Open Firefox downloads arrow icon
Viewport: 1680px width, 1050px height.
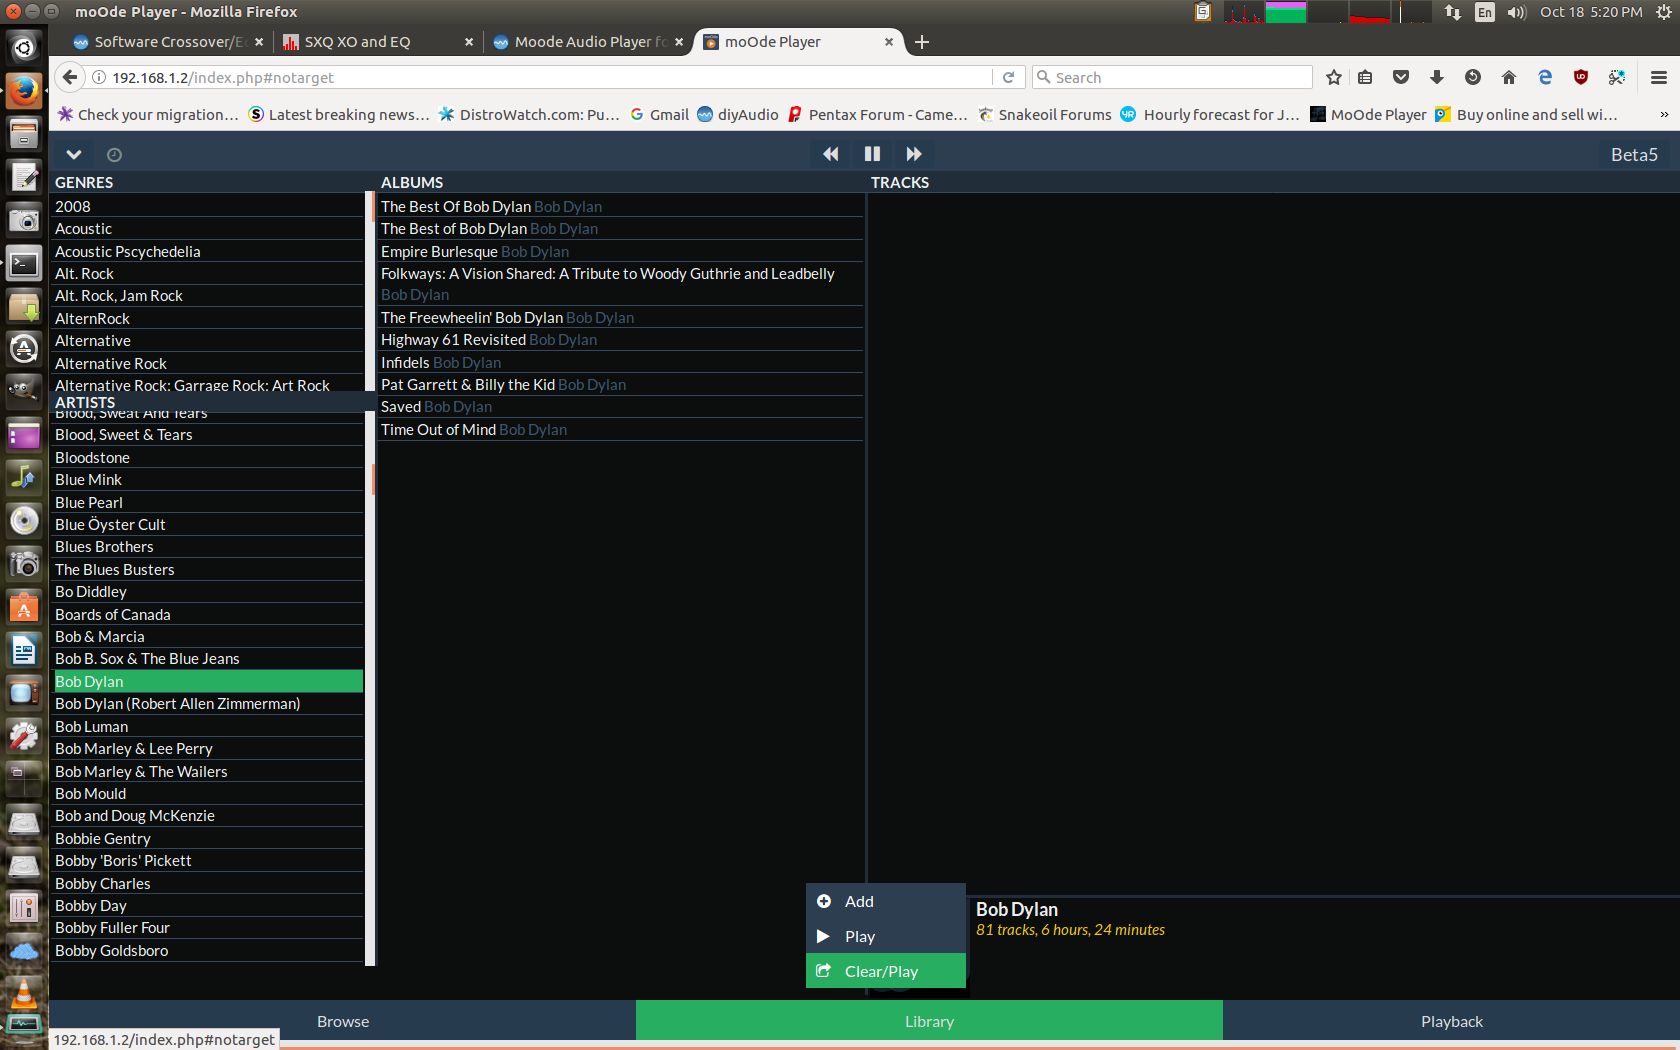(x=1437, y=77)
